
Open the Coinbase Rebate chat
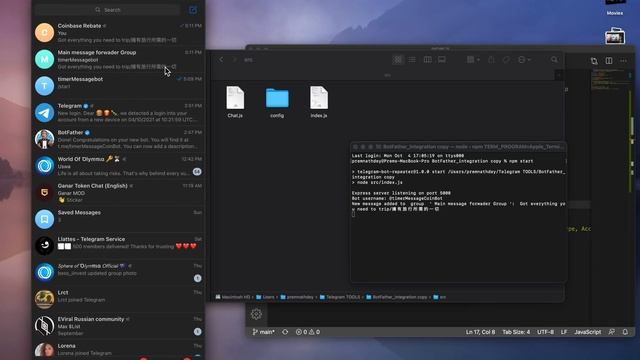pyautogui.click(x=118, y=33)
